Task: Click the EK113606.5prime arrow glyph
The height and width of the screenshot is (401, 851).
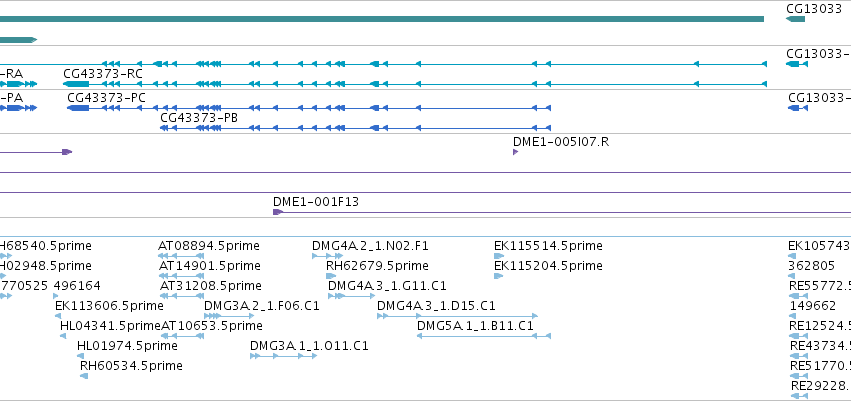Action: [x=58, y=316]
